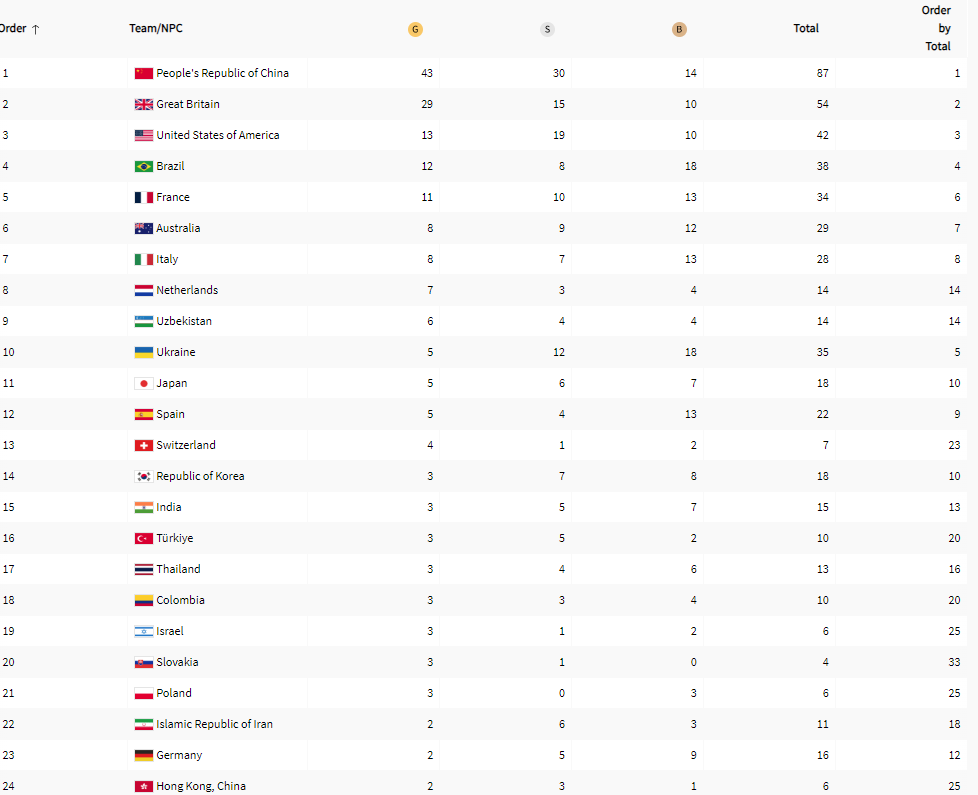Click the China flag icon
Screen dimensions: 978x795
pos(144,73)
